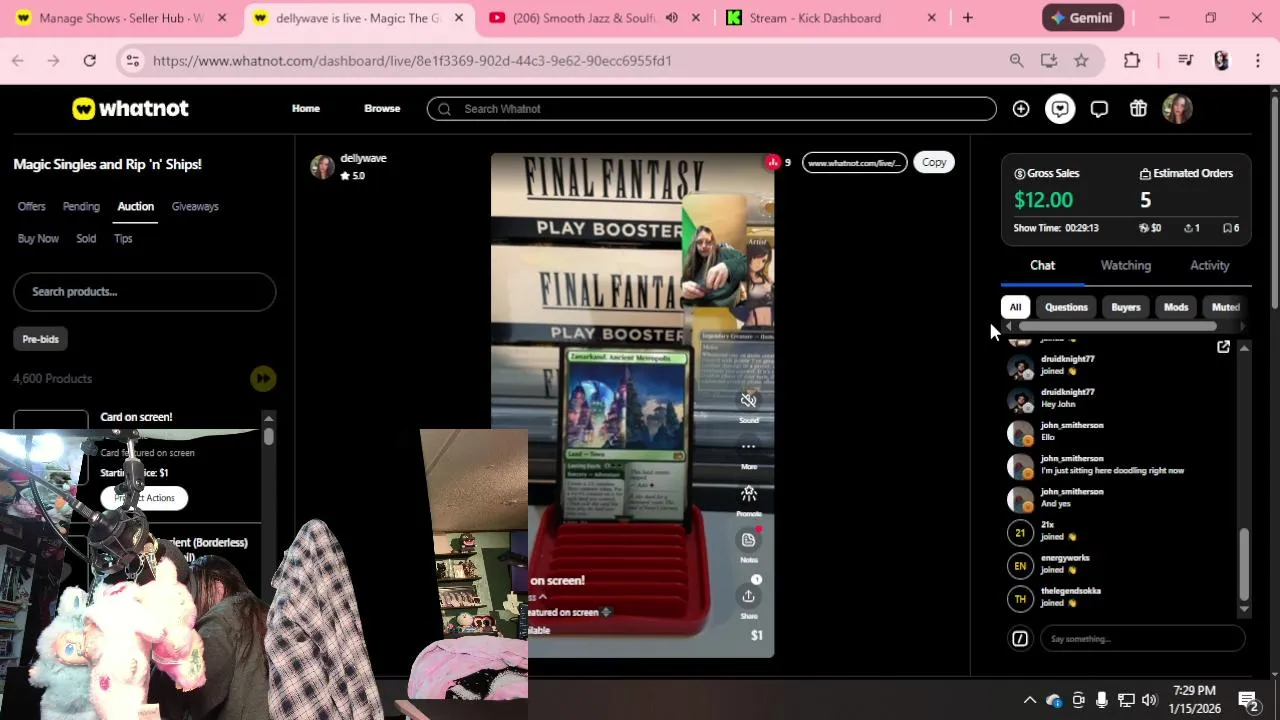Image resolution: width=1280 pixels, height=720 pixels.
Task: Click the Share icon on stream
Action: click(x=748, y=596)
